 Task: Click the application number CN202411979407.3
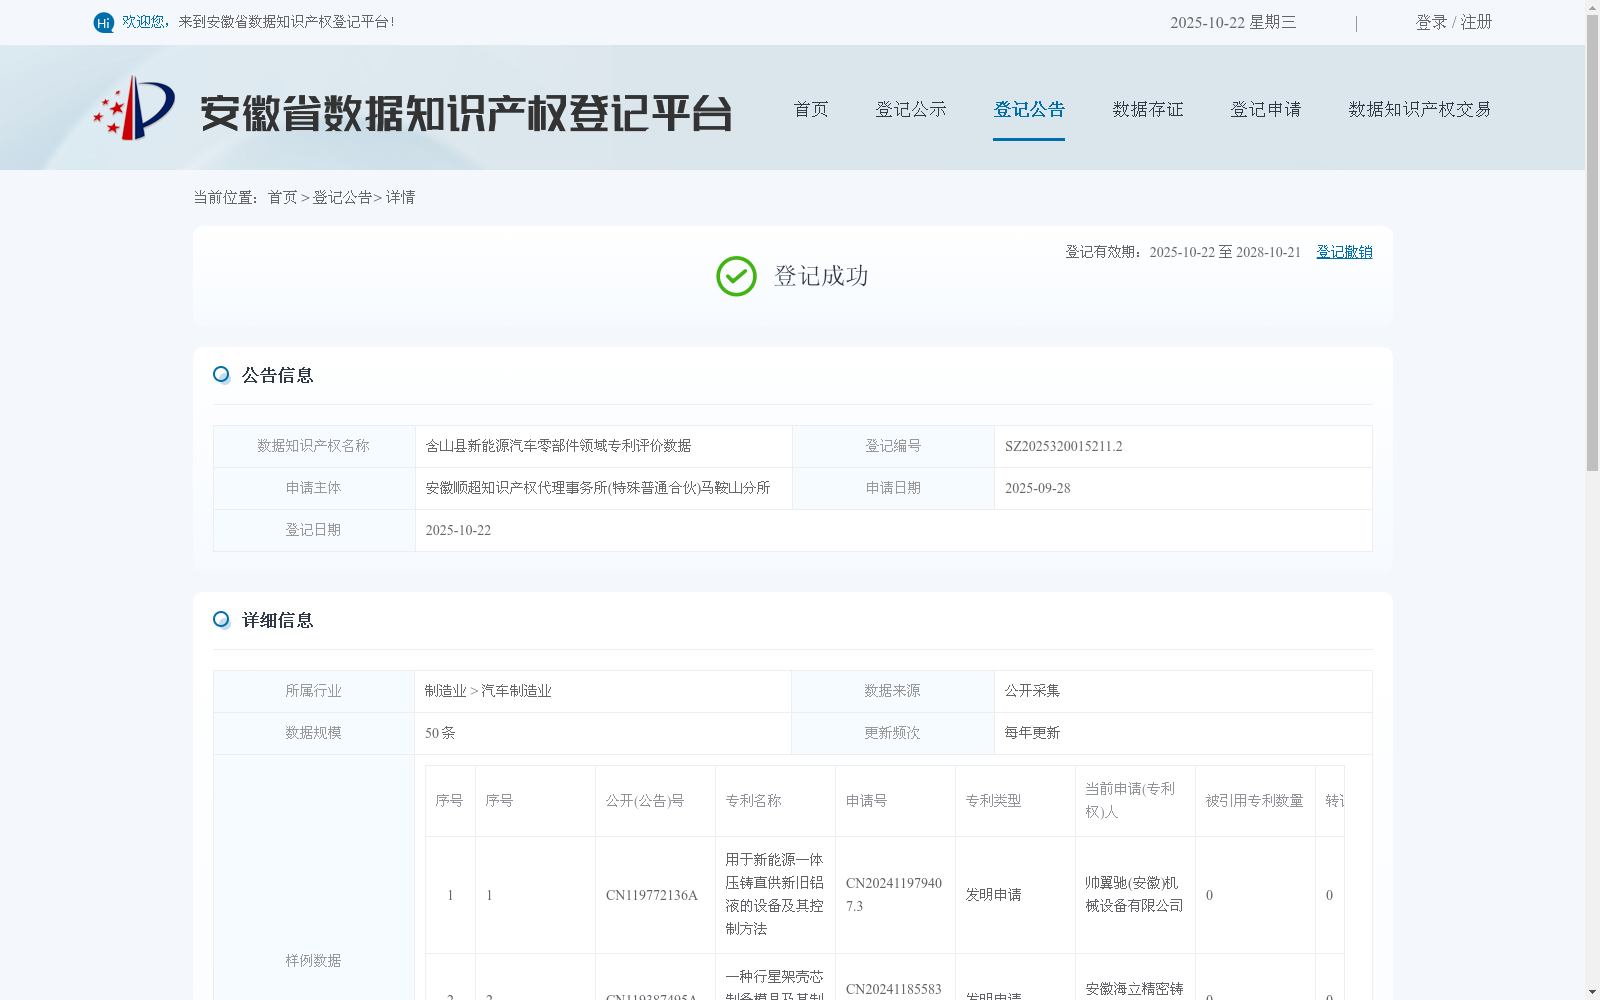[894, 894]
